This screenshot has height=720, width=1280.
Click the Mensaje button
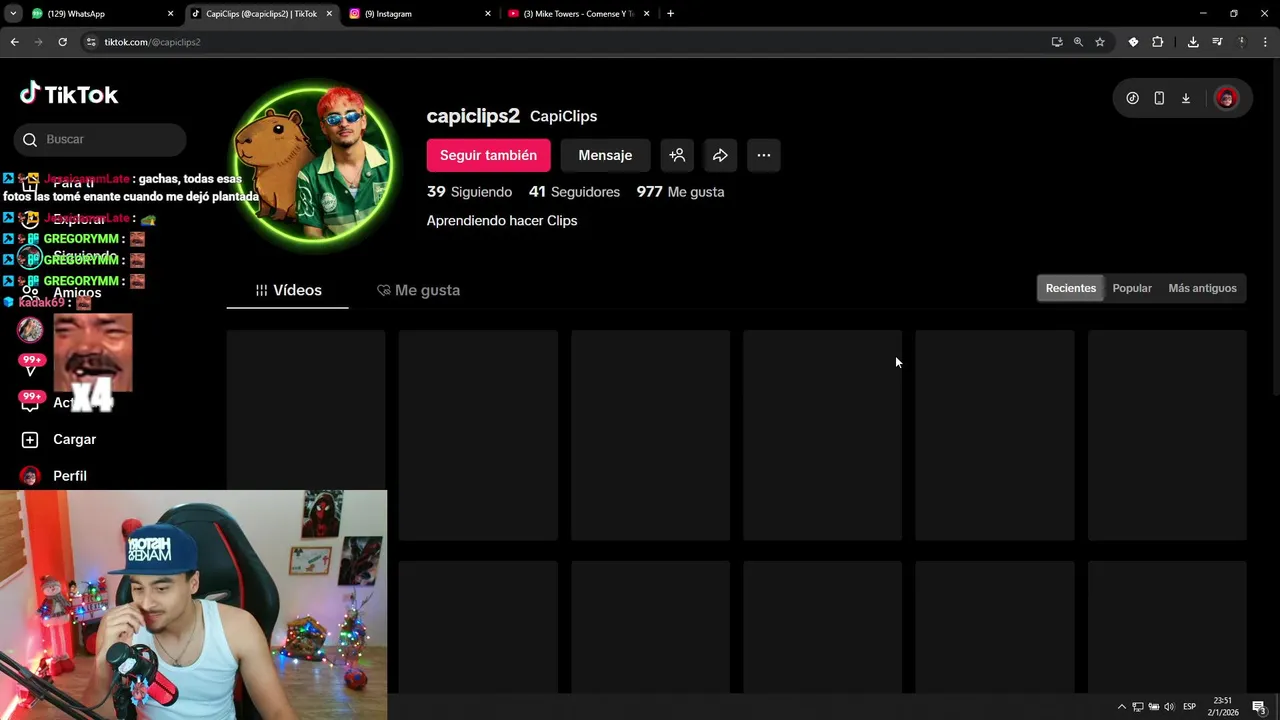605,155
